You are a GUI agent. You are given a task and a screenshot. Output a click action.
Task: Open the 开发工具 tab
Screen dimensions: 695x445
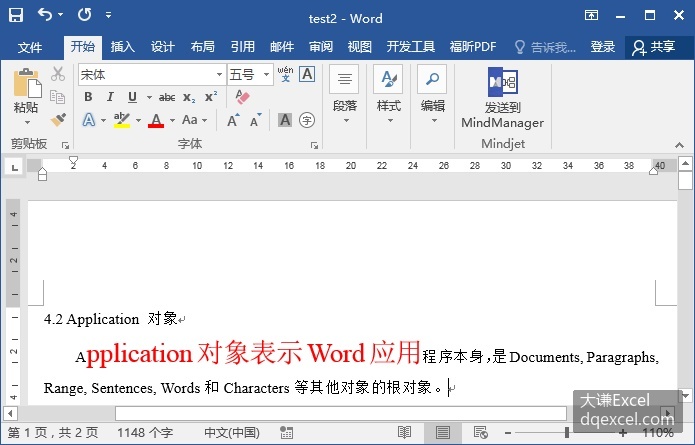pos(410,47)
